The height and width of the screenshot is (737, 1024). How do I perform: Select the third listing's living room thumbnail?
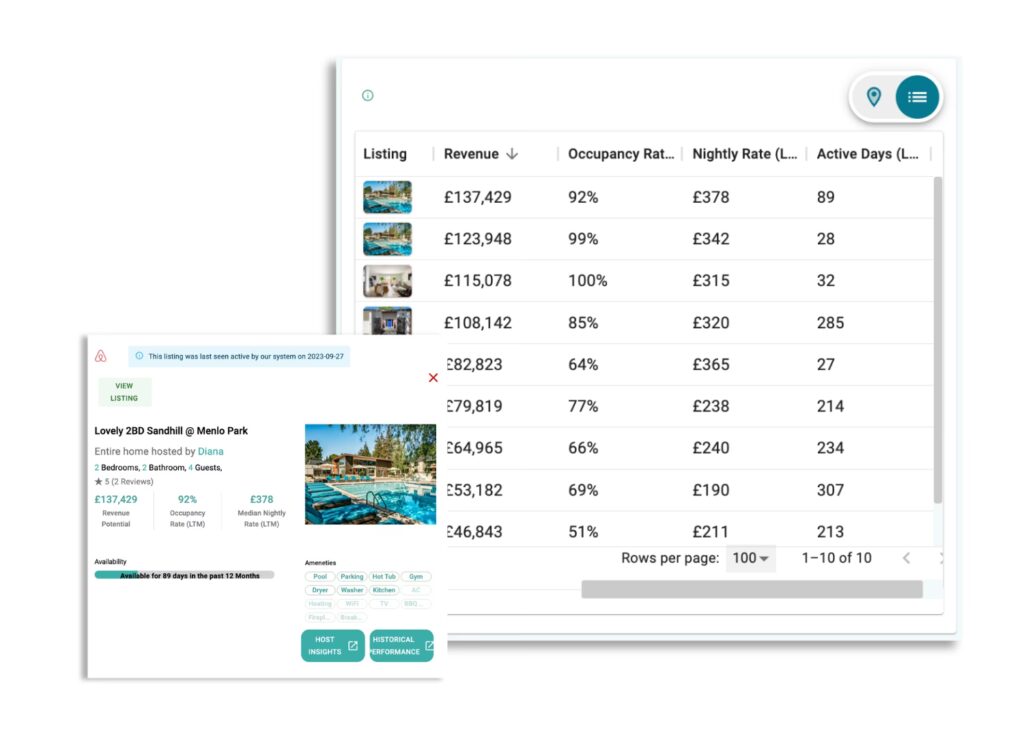click(387, 281)
